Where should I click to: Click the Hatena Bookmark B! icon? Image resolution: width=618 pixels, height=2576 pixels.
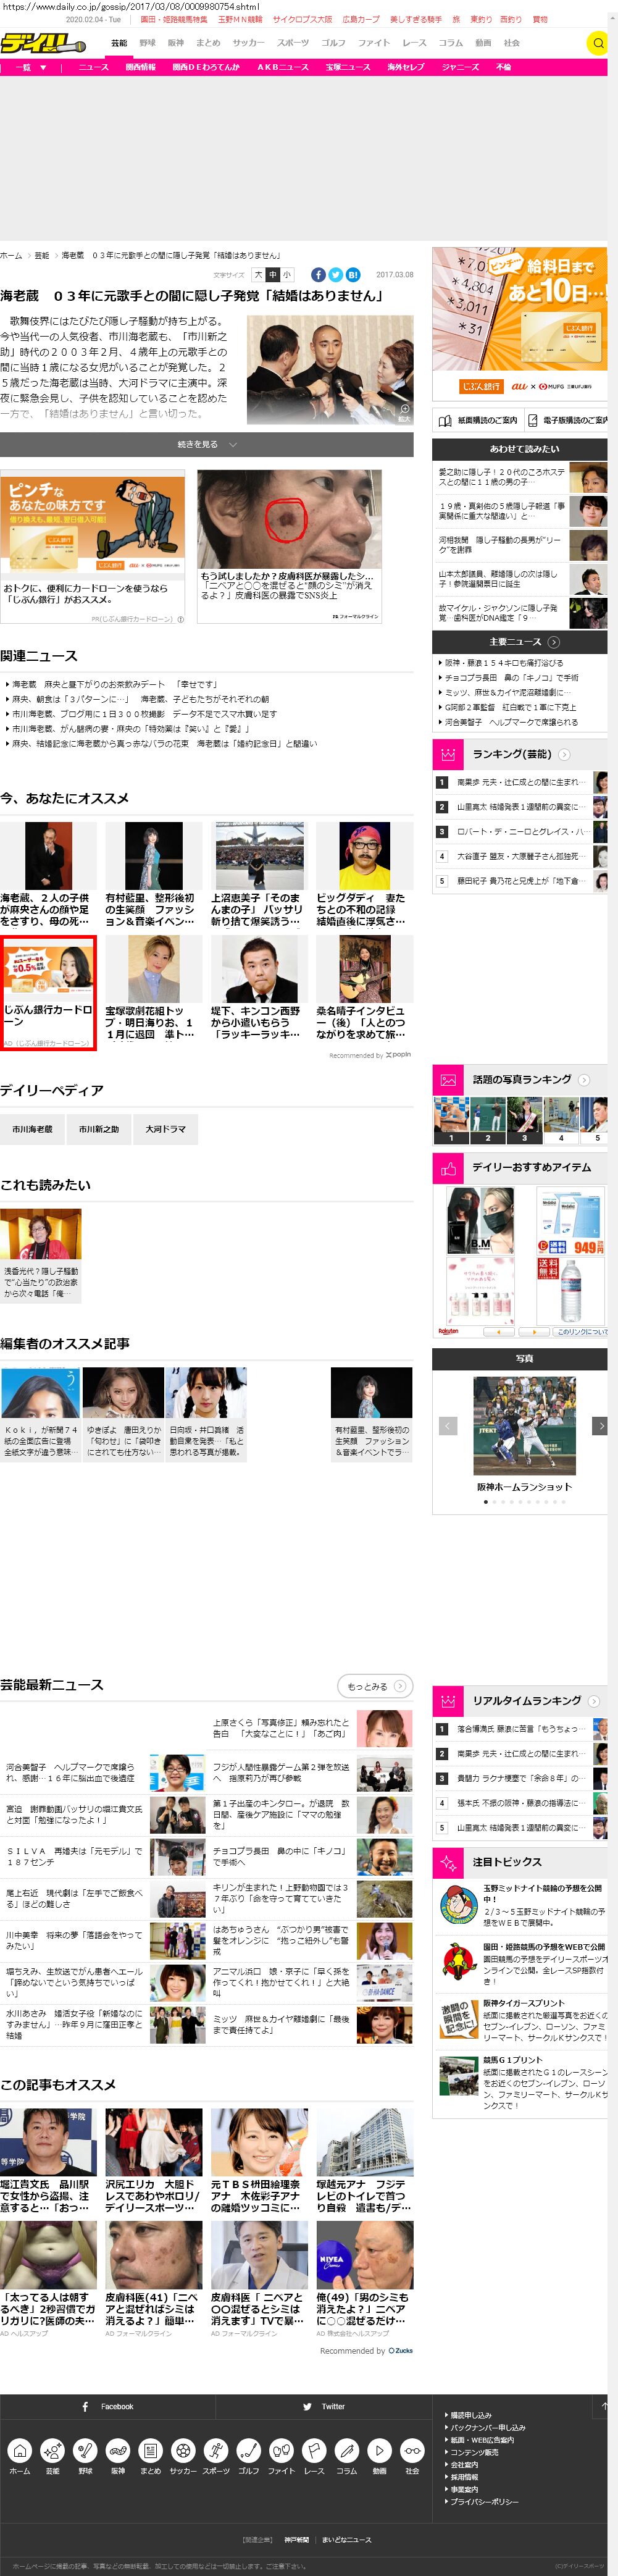(353, 275)
